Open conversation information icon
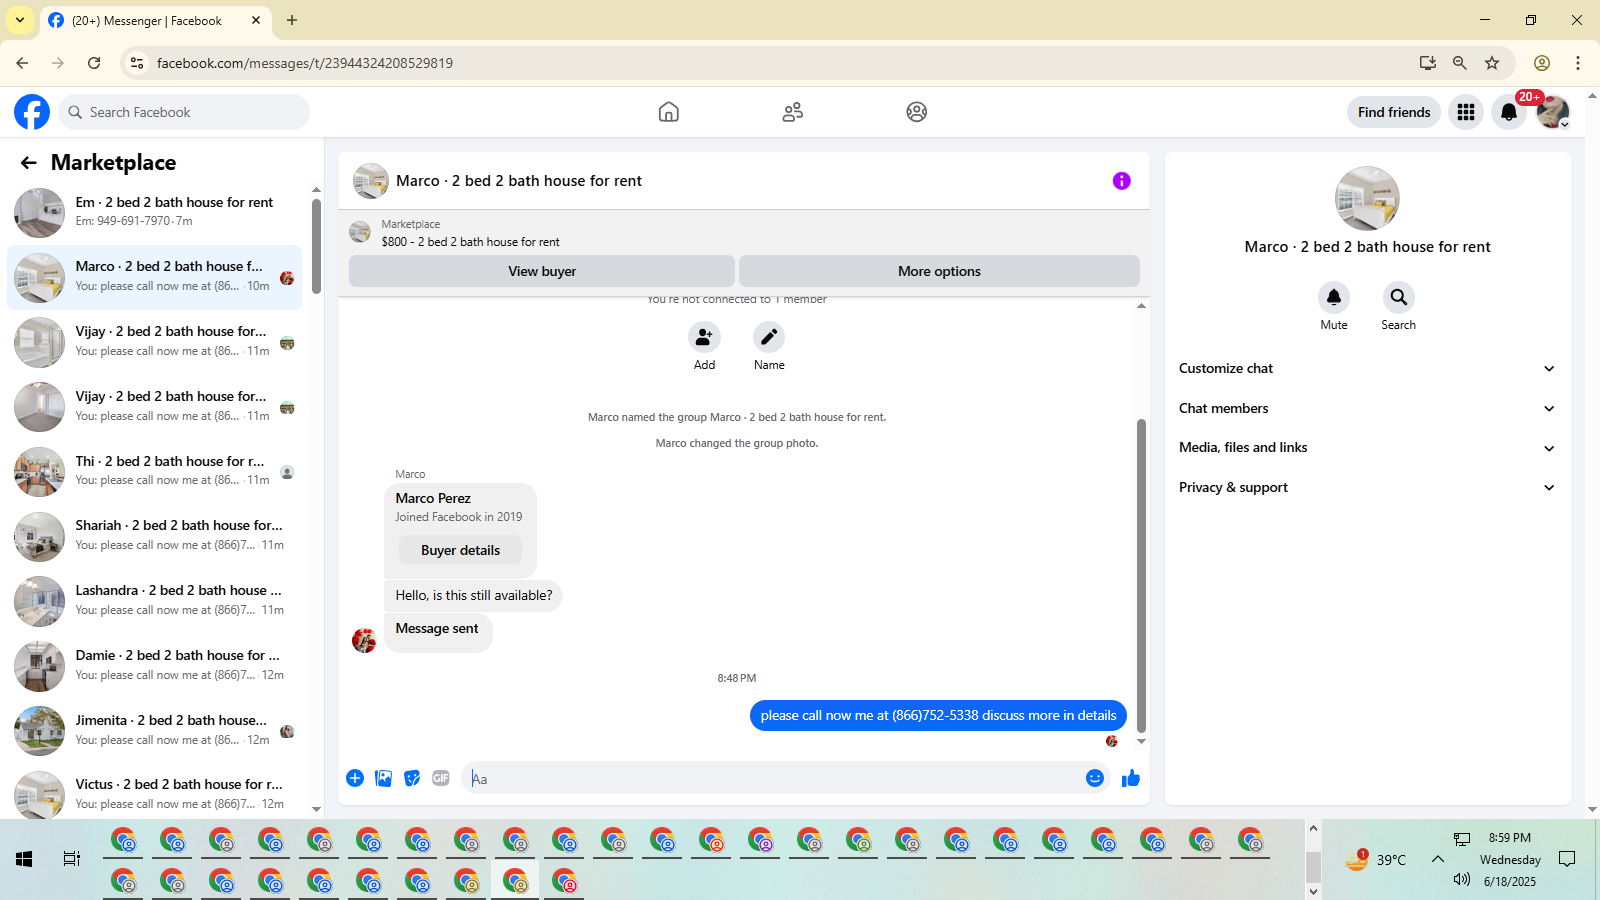 pos(1122,181)
